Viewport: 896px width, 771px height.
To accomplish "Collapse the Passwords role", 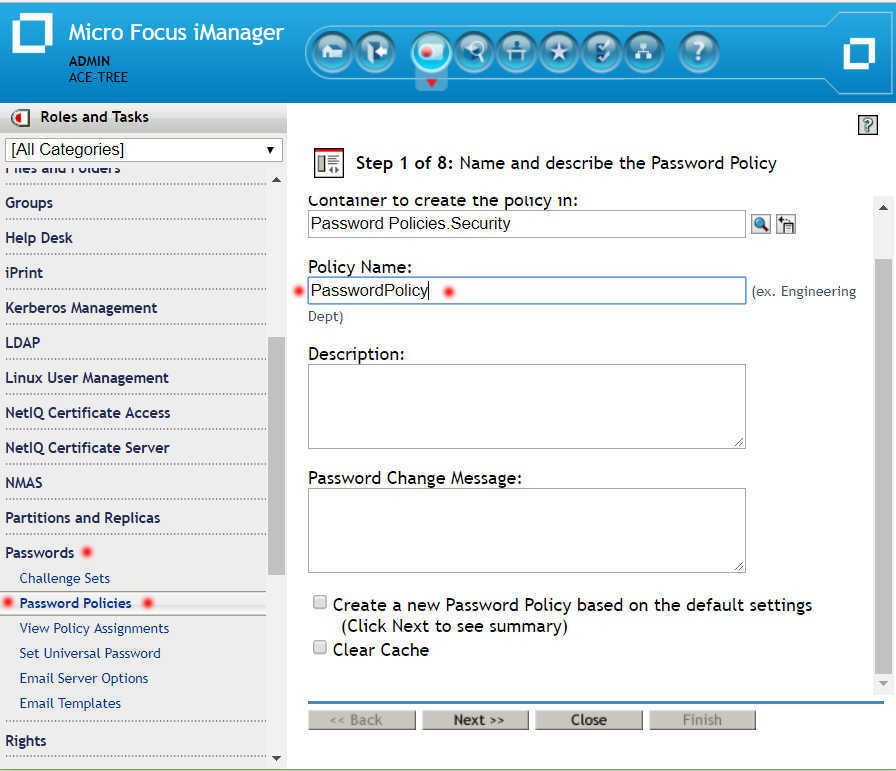I will [40, 553].
